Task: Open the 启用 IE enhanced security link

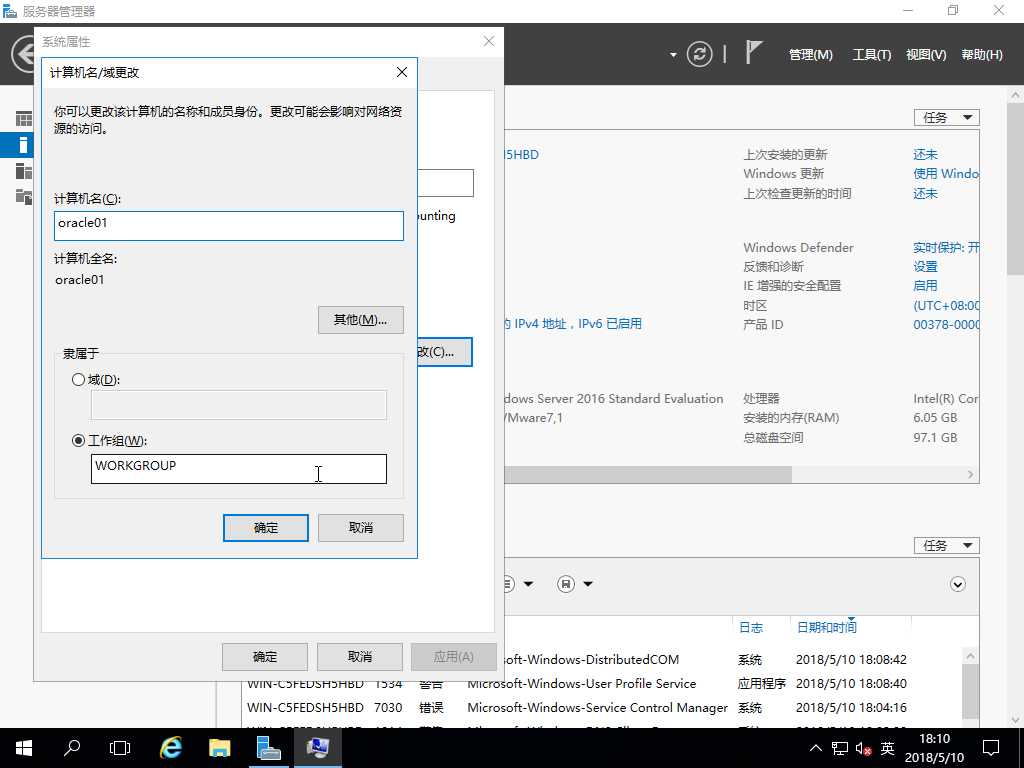Action: 925,285
